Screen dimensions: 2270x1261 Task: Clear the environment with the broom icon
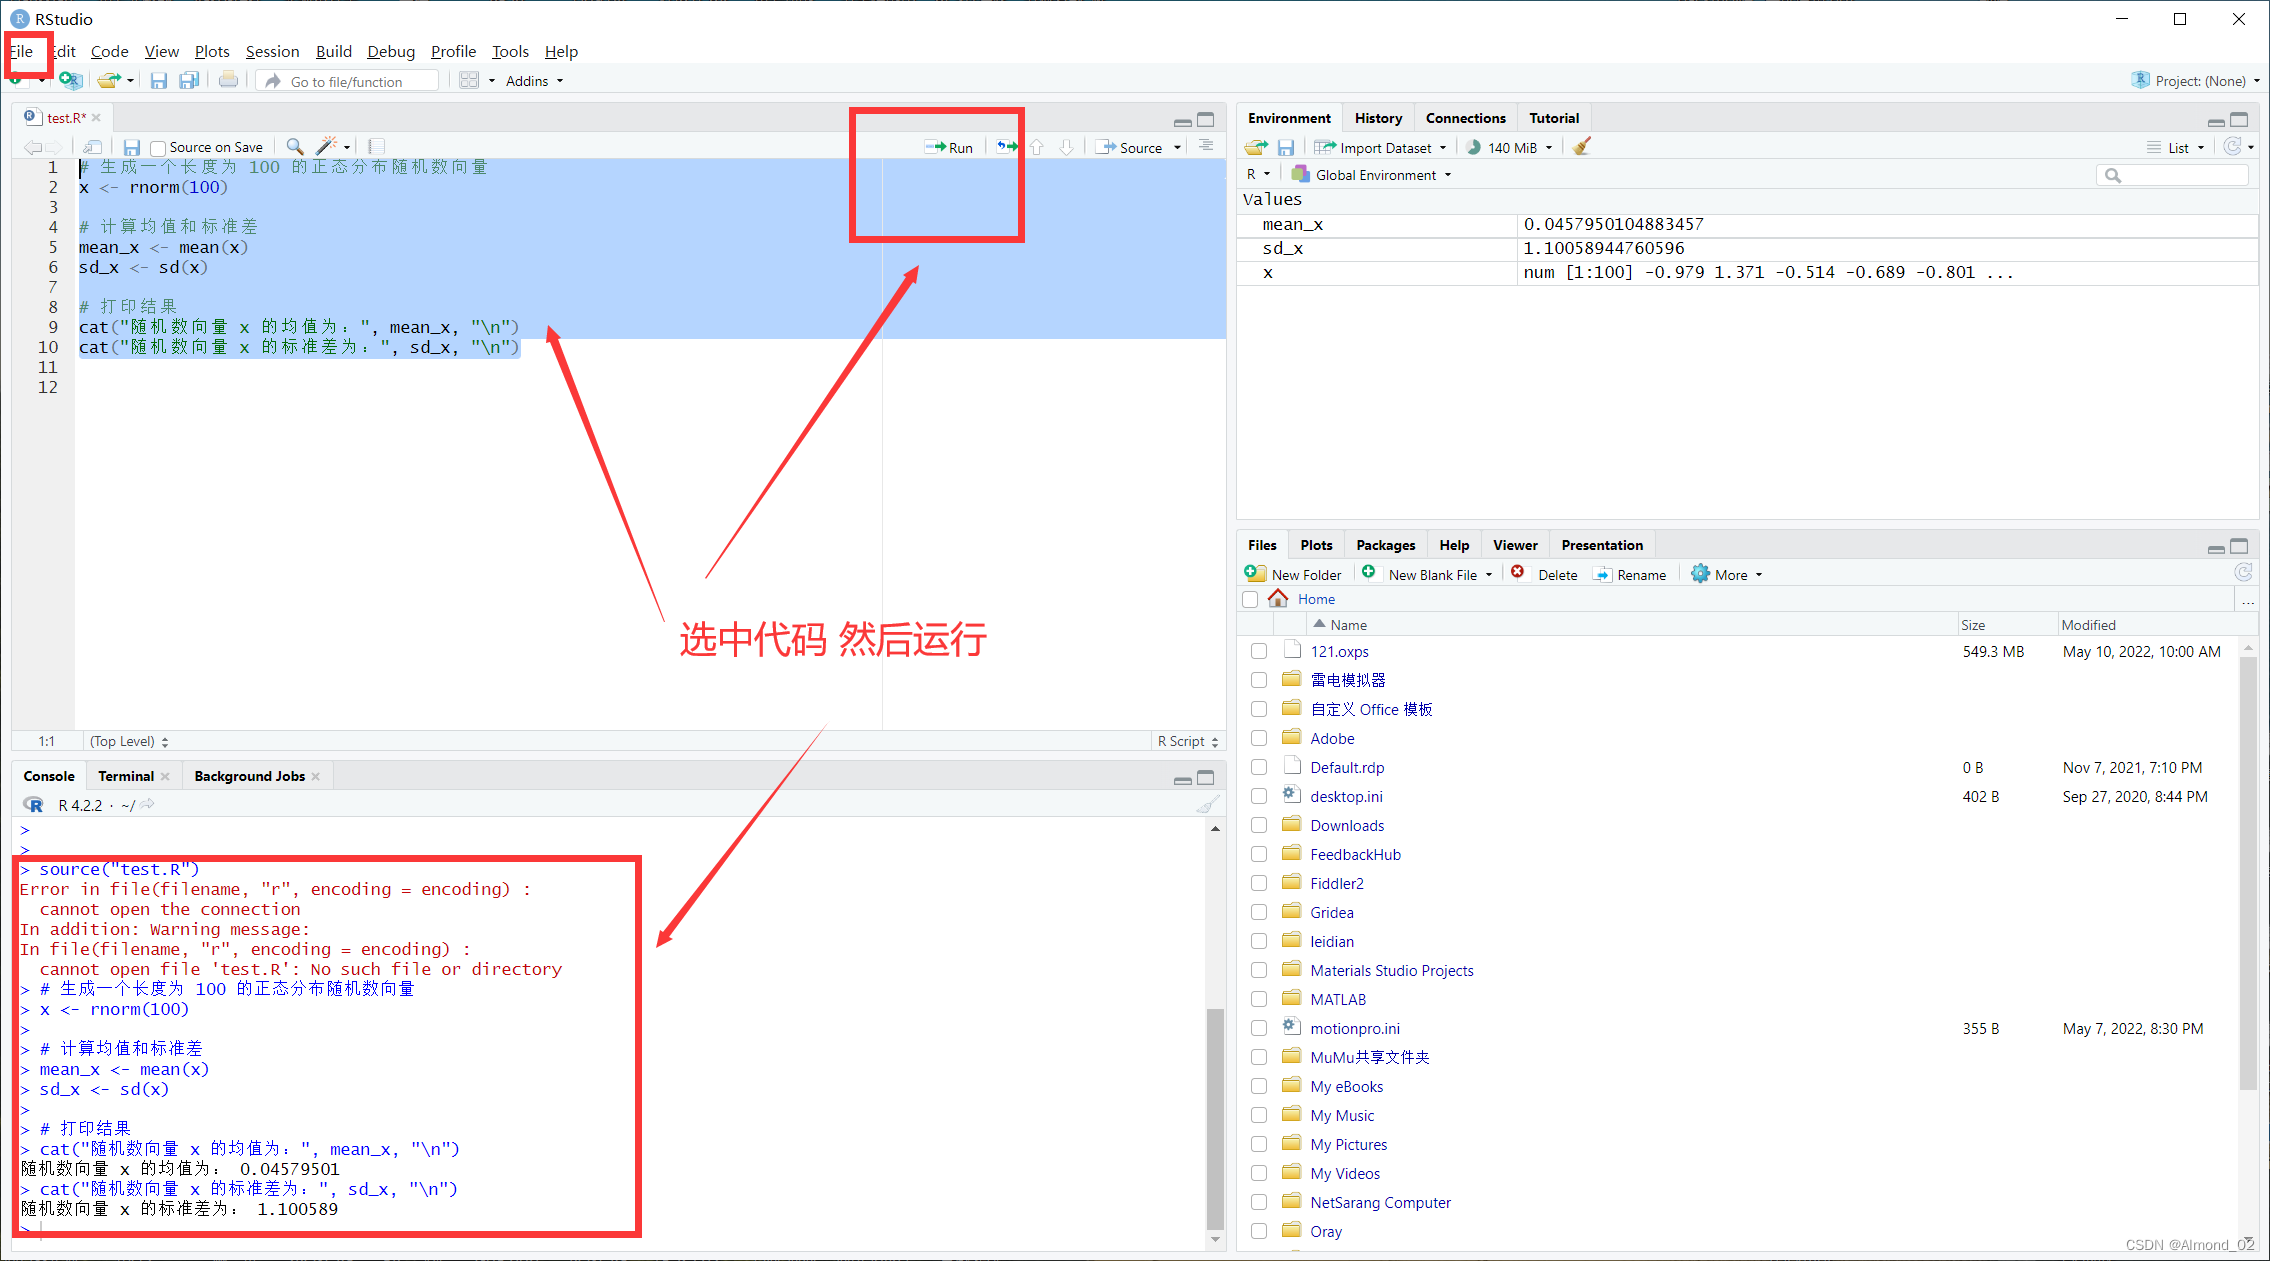[x=1581, y=147]
